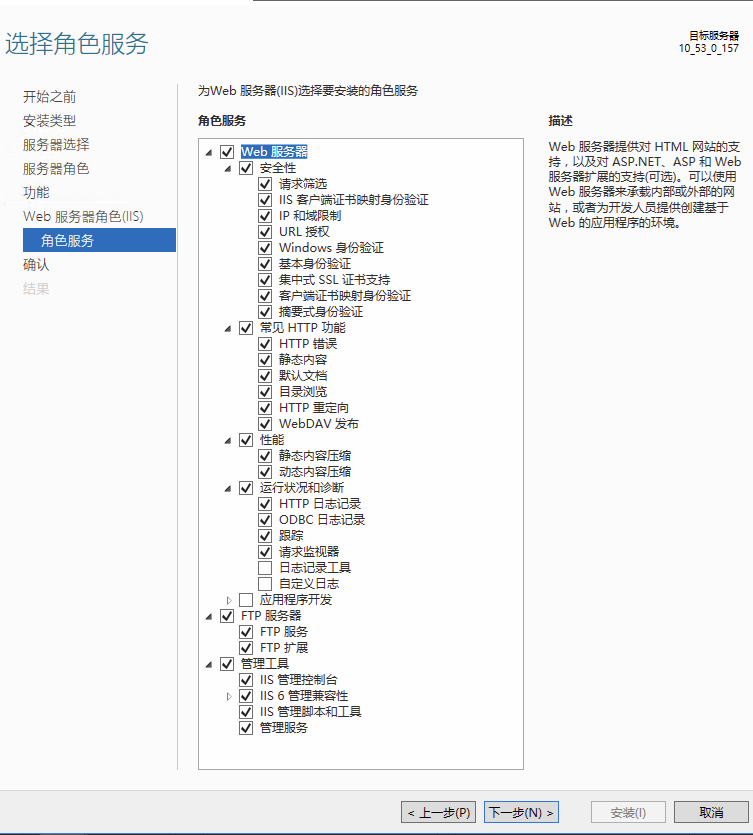Uncheck HTTP 重定向 checkbox
This screenshot has width=753, height=835.
pyautogui.click(x=265, y=408)
